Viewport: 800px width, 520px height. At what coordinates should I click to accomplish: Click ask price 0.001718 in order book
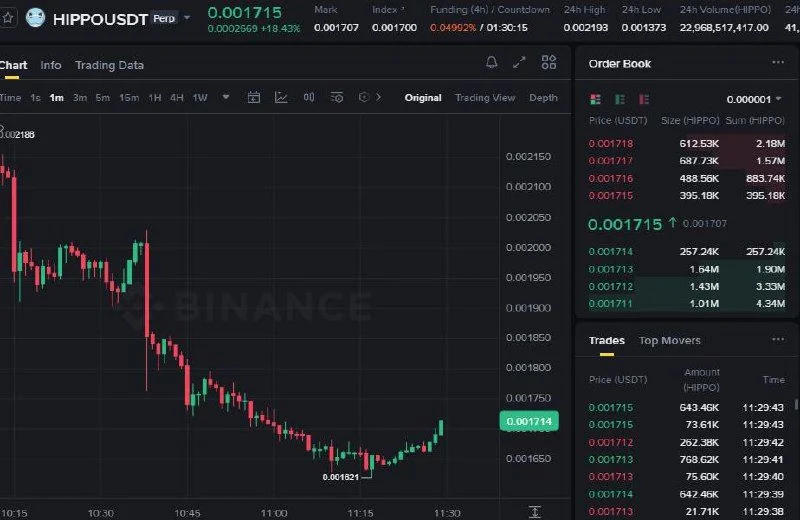611,143
